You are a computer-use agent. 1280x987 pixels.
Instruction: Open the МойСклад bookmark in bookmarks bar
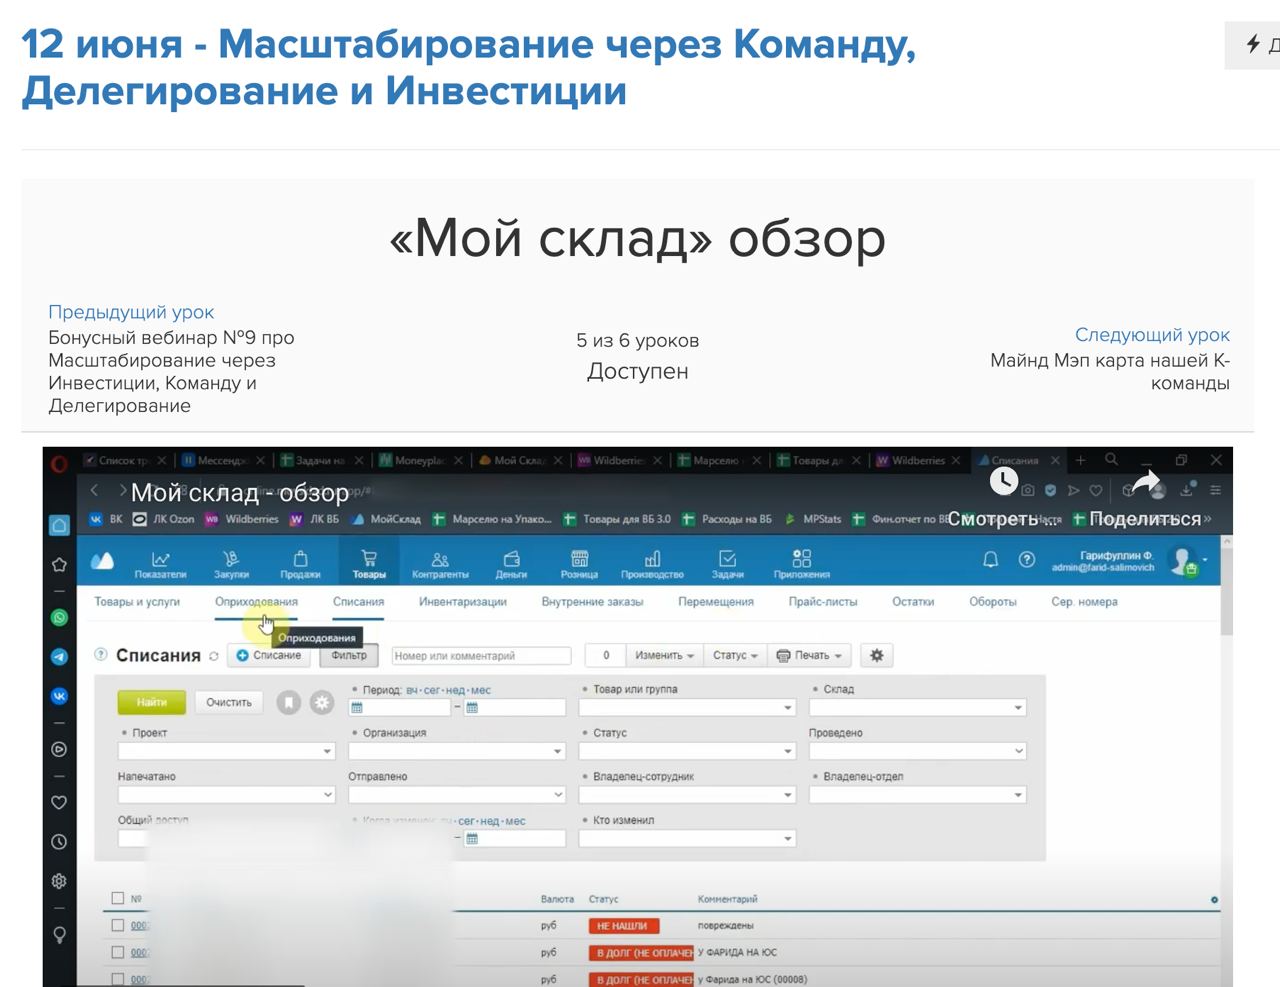point(387,519)
